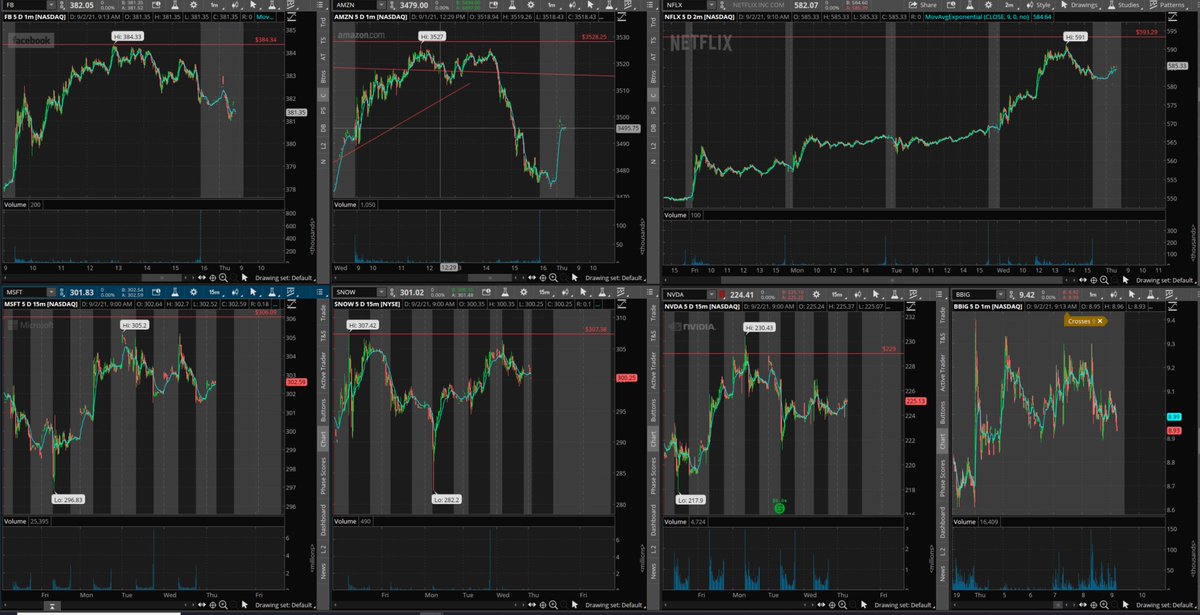Change the 2m timeframe in NFLX chart
This screenshot has height=615, width=1200.
click(1009, 5)
